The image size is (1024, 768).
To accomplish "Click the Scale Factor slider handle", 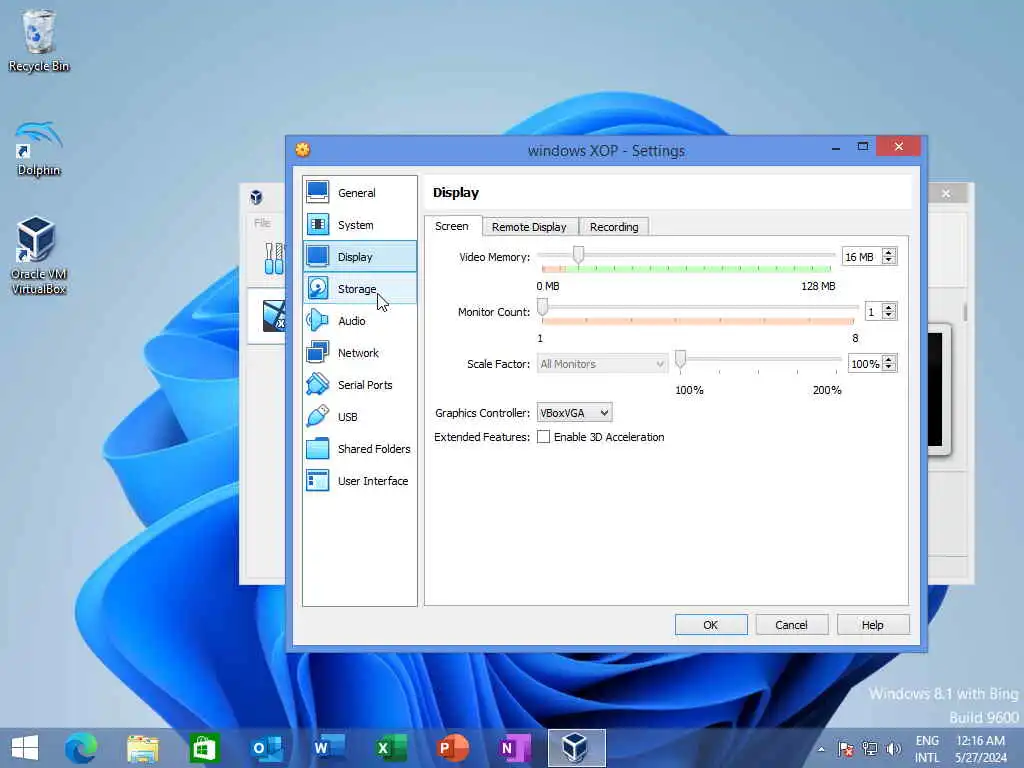I will tap(680, 359).
